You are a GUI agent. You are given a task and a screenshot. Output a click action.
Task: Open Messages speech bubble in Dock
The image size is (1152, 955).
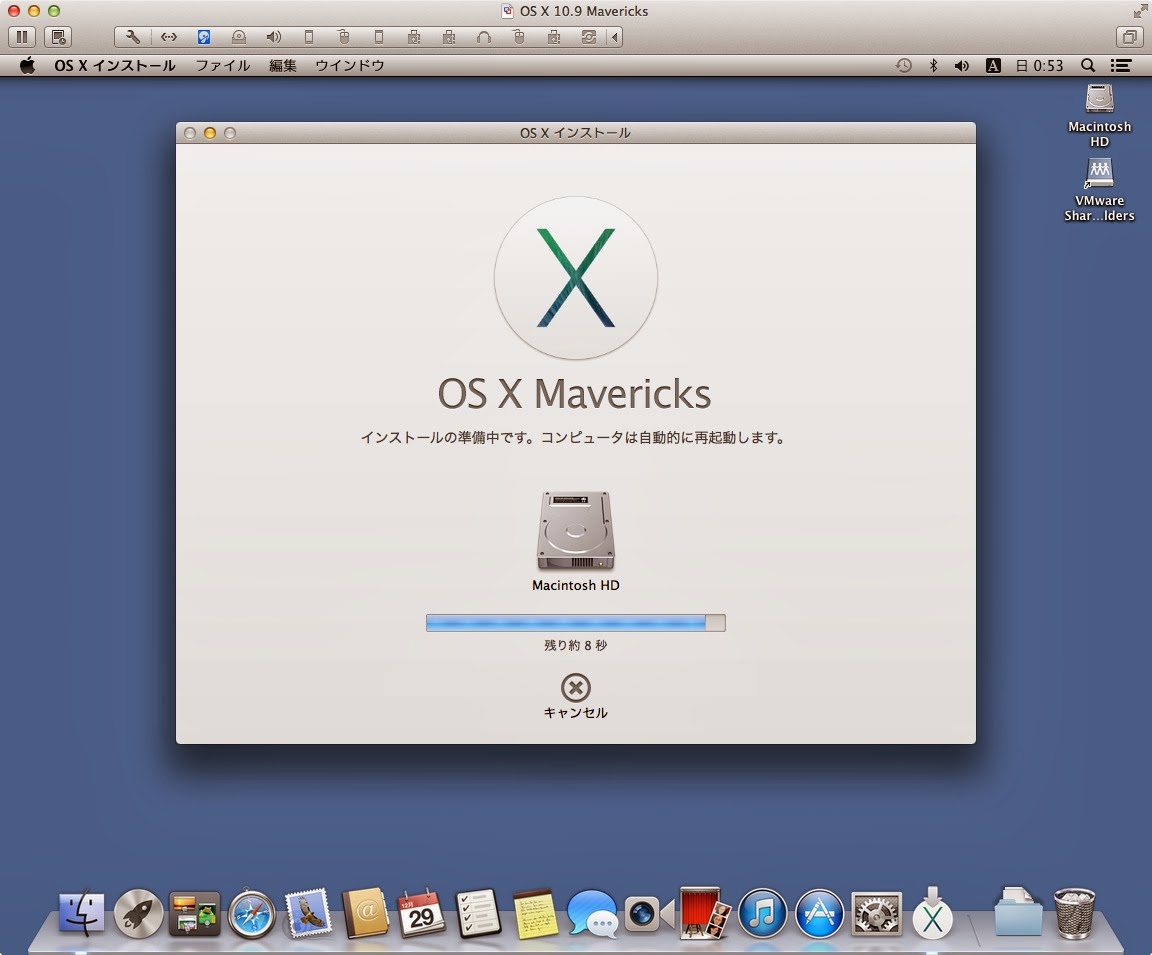(x=592, y=913)
